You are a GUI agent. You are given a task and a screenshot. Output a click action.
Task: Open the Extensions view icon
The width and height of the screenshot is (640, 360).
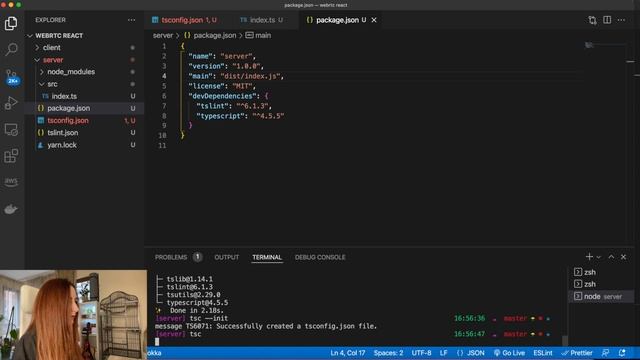11,156
